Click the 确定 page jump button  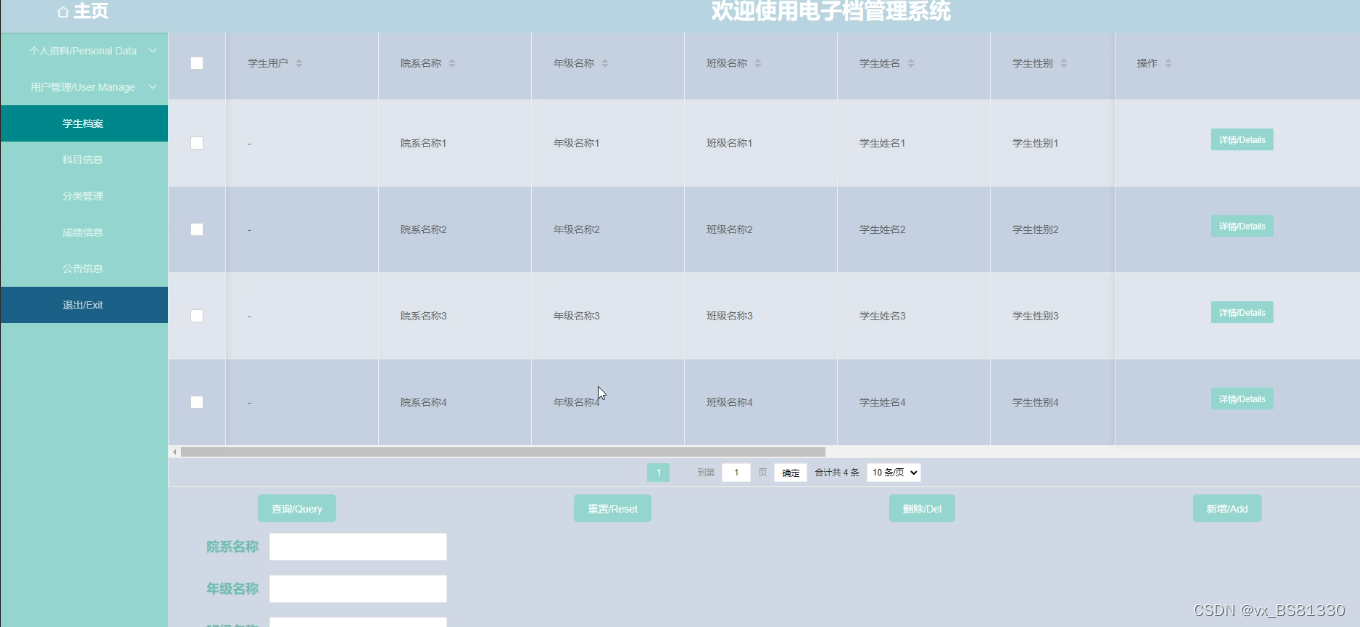pyautogui.click(x=790, y=472)
